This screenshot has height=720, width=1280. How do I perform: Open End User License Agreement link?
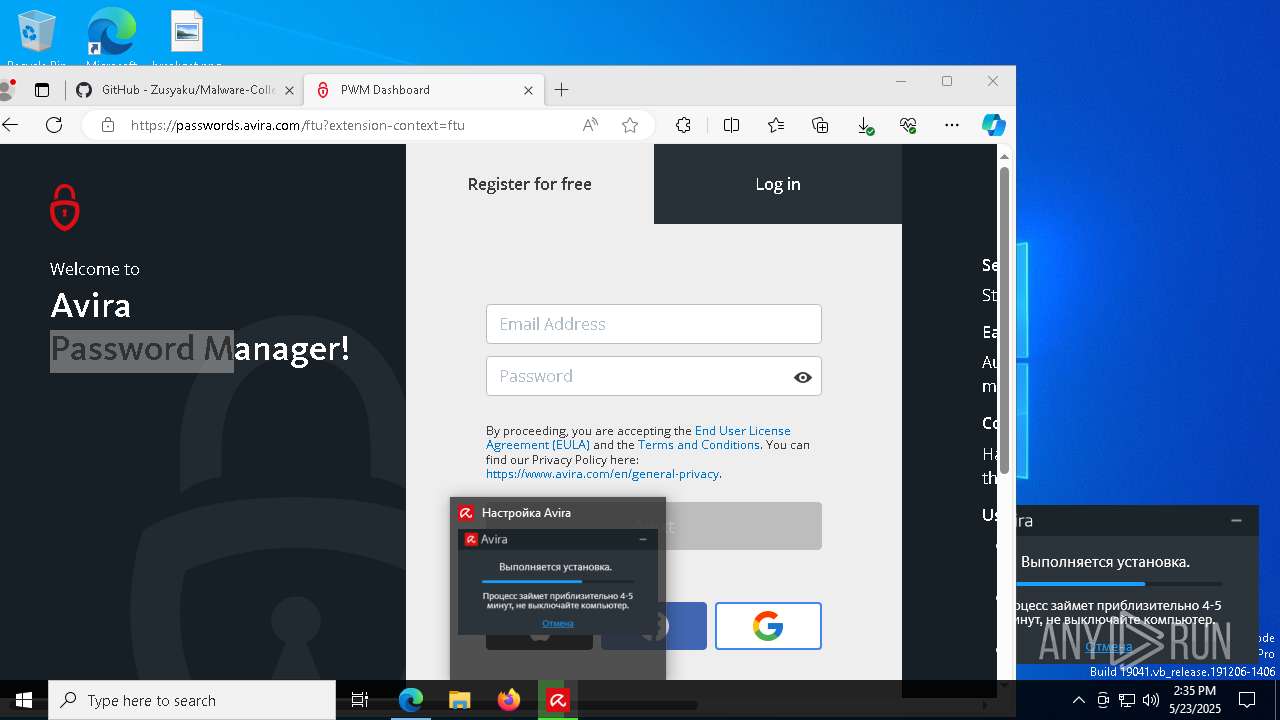pyautogui.click(x=638, y=437)
